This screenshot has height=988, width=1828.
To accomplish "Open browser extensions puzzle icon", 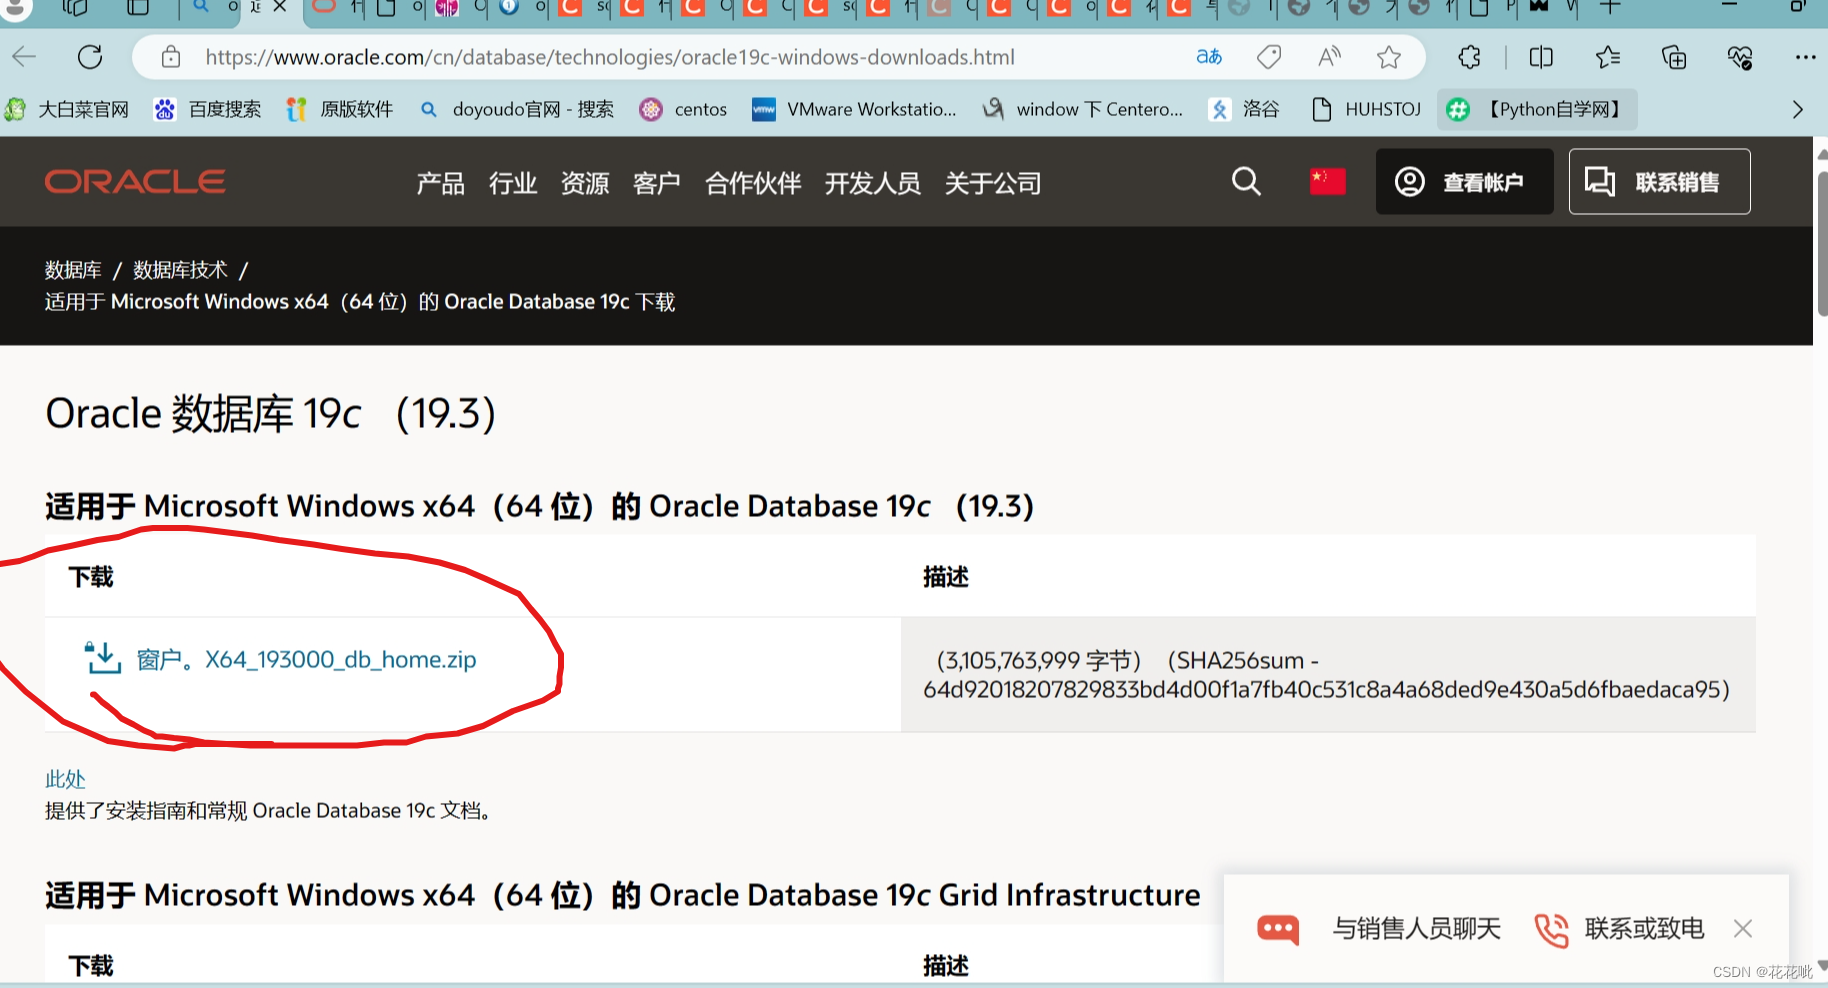I will point(1469,57).
